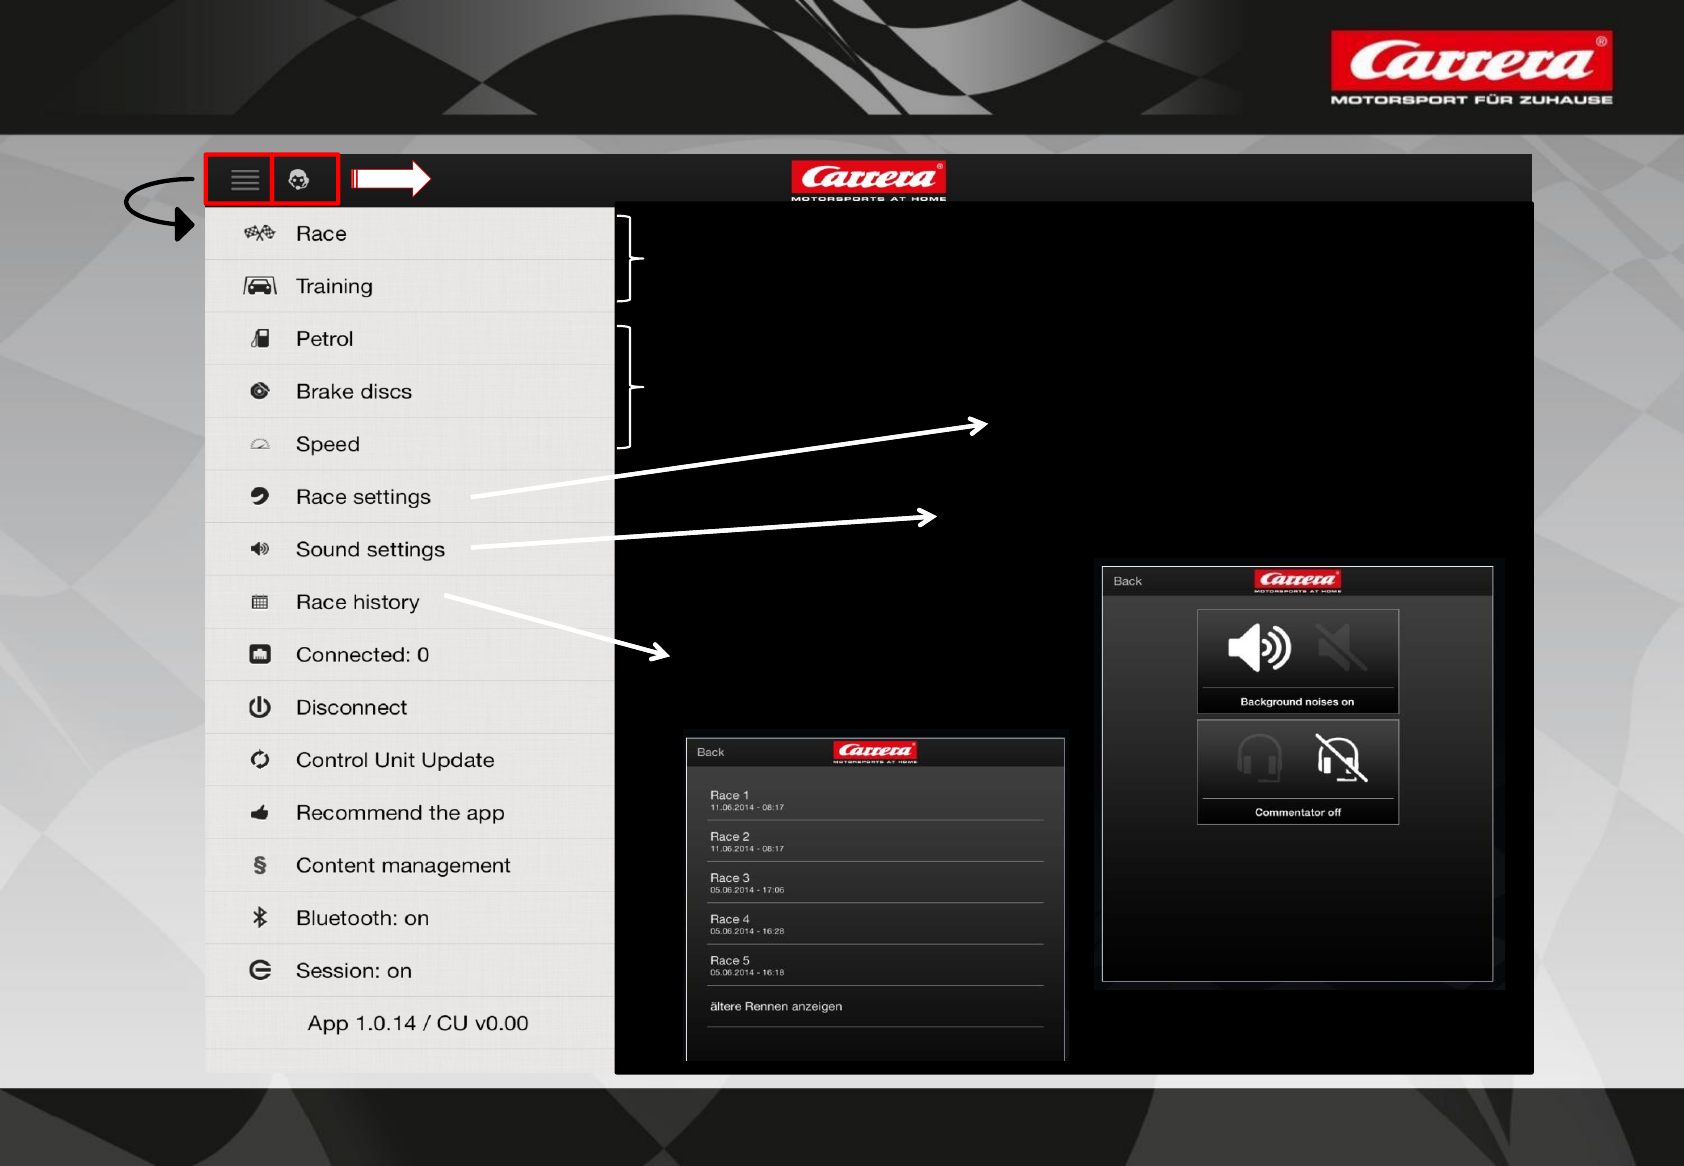Toggle the Bluetooth: on entry

click(410, 918)
